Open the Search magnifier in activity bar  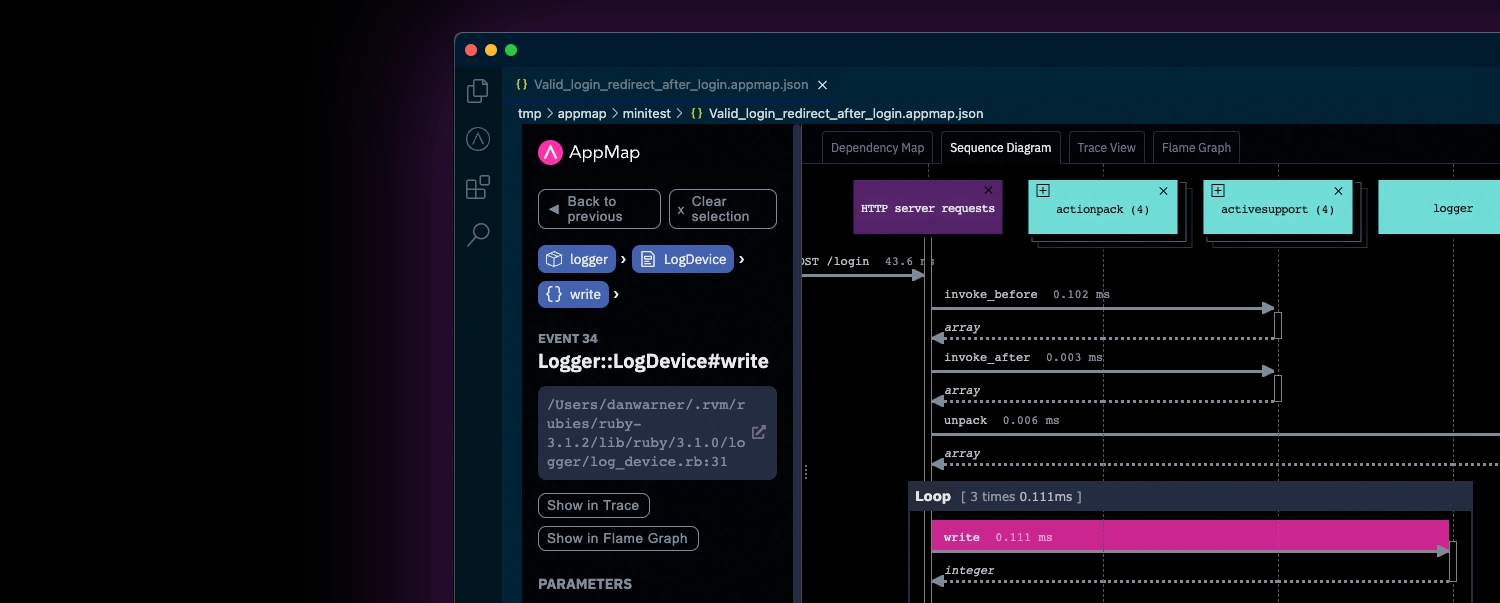(478, 235)
